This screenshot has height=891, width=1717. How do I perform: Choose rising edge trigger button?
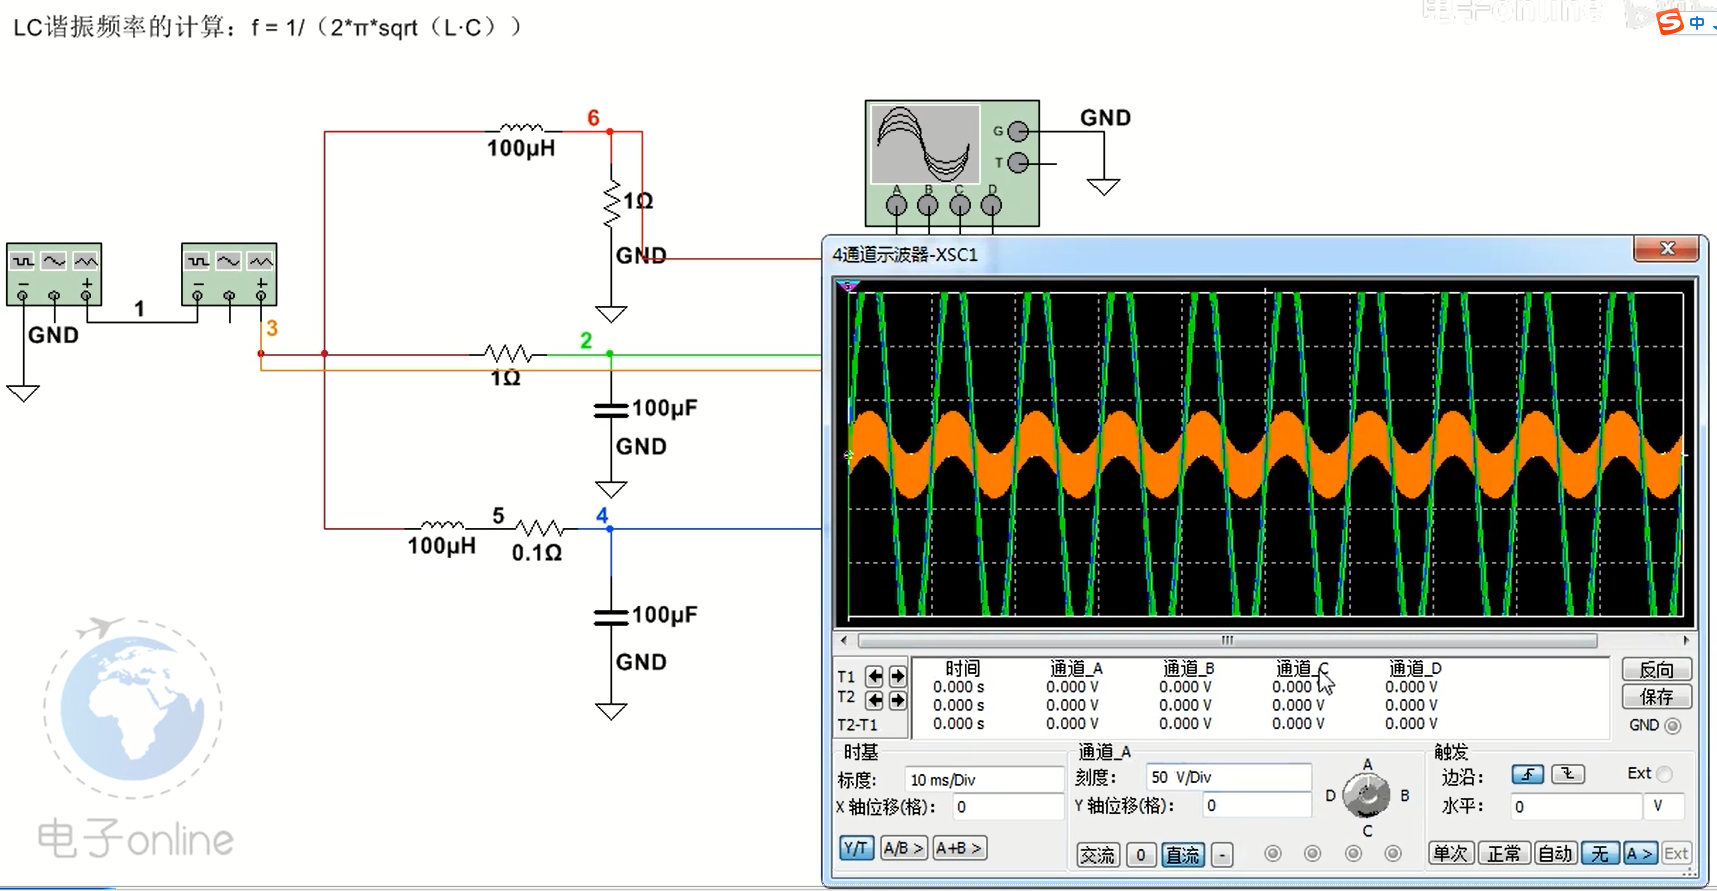point(1527,774)
